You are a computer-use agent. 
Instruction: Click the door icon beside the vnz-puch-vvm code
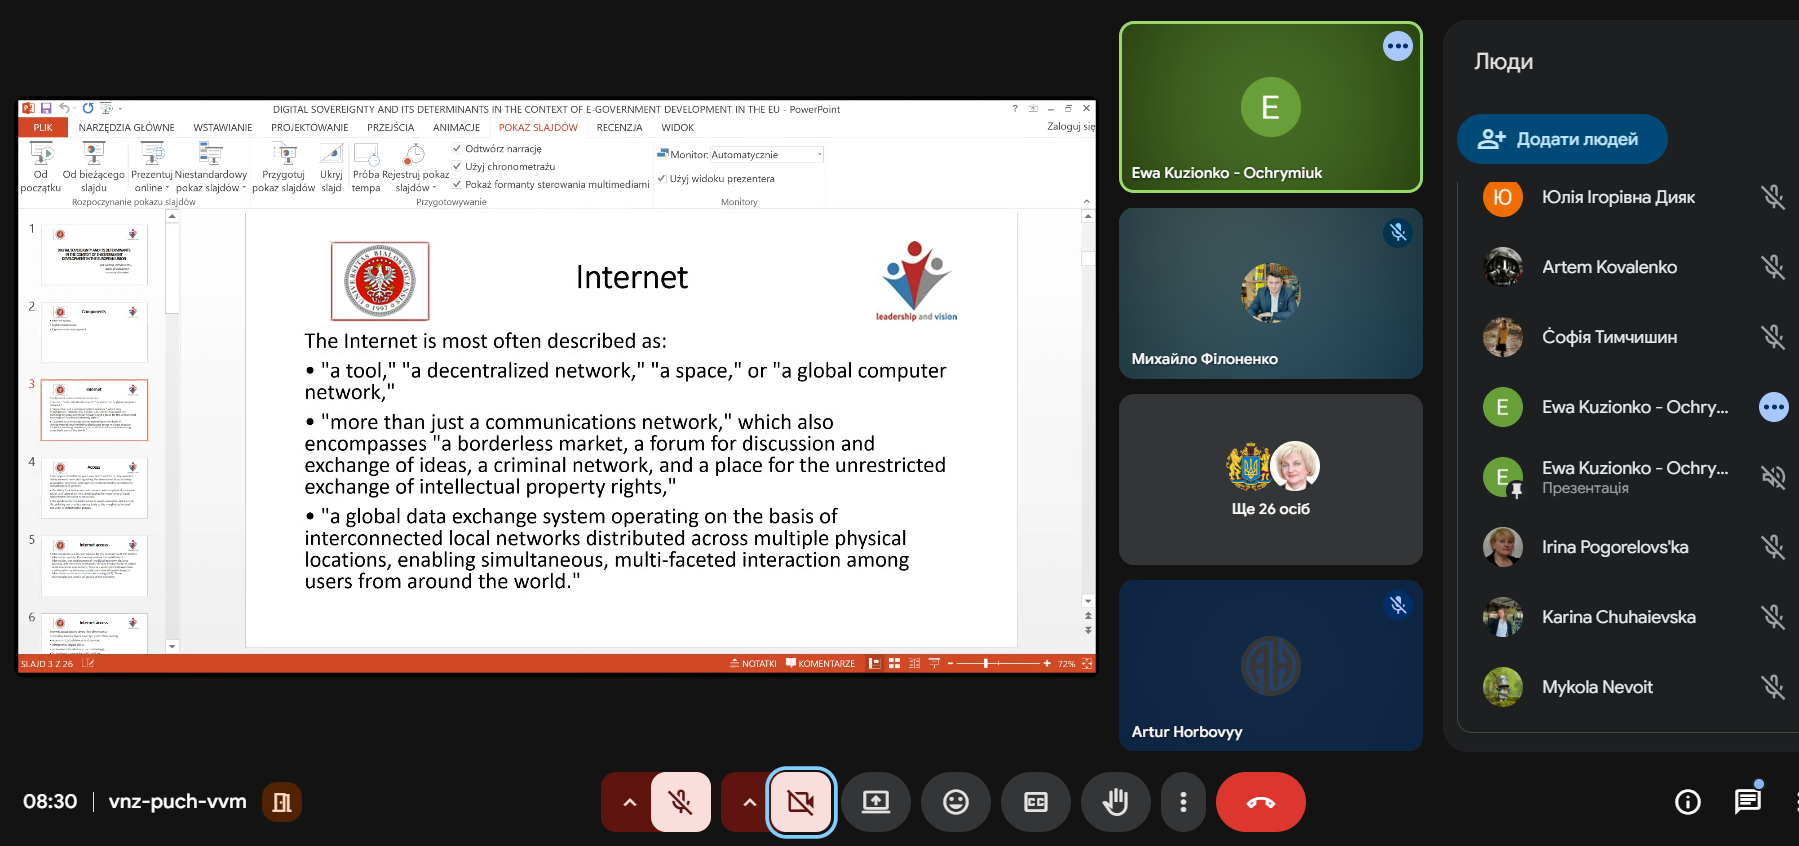pos(282,802)
